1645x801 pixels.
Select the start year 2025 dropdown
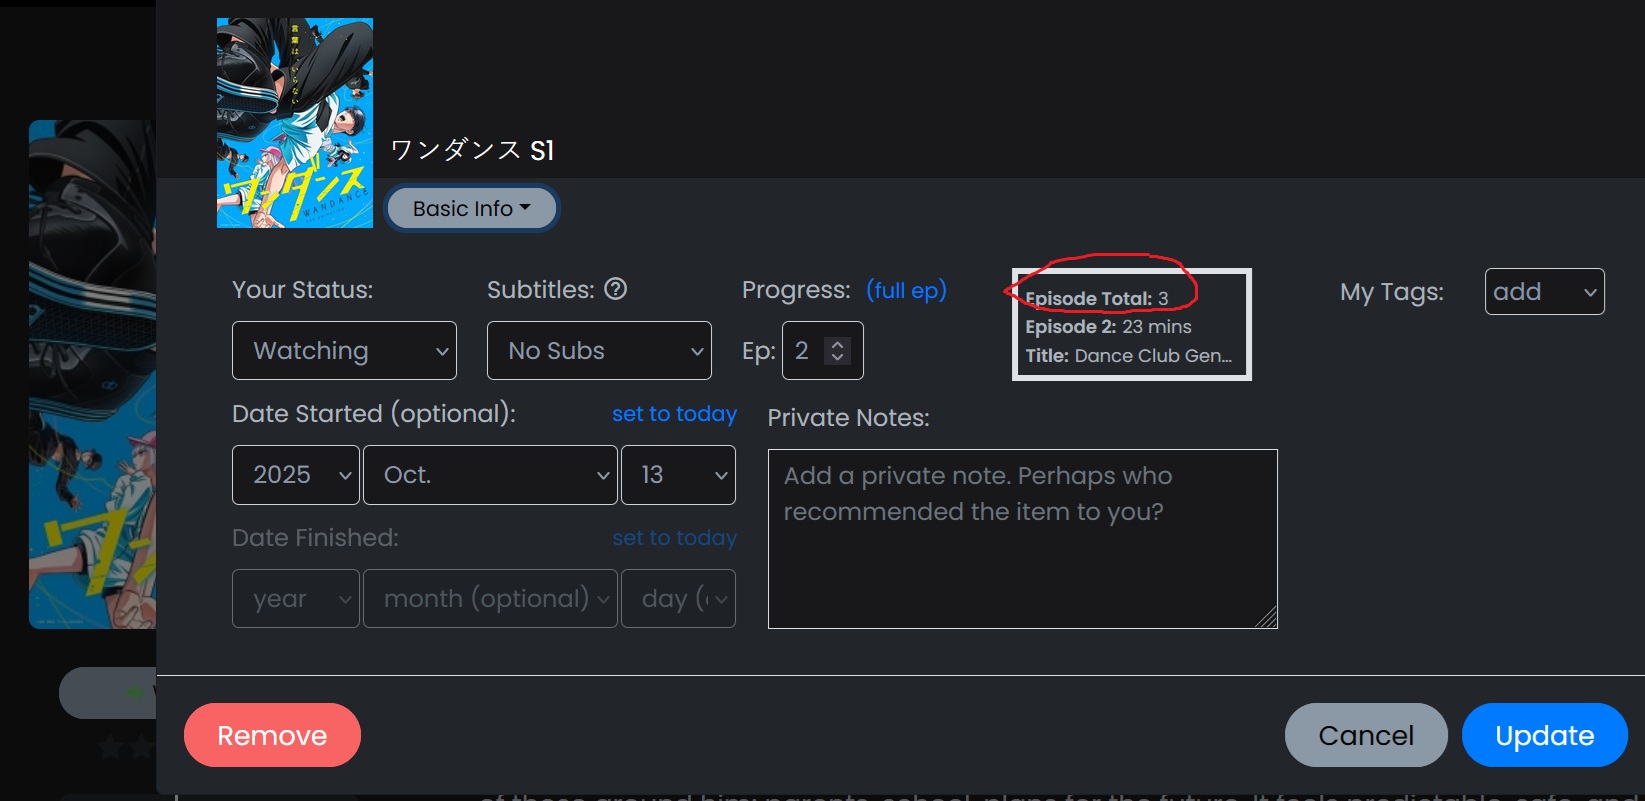295,475
